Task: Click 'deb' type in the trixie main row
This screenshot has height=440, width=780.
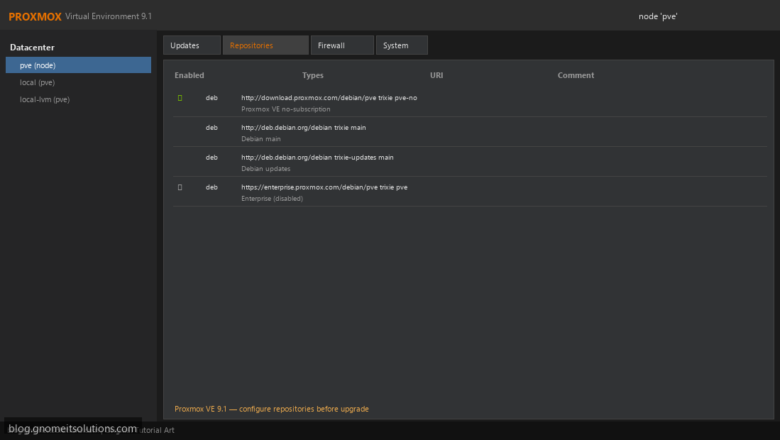Action: click(x=211, y=128)
